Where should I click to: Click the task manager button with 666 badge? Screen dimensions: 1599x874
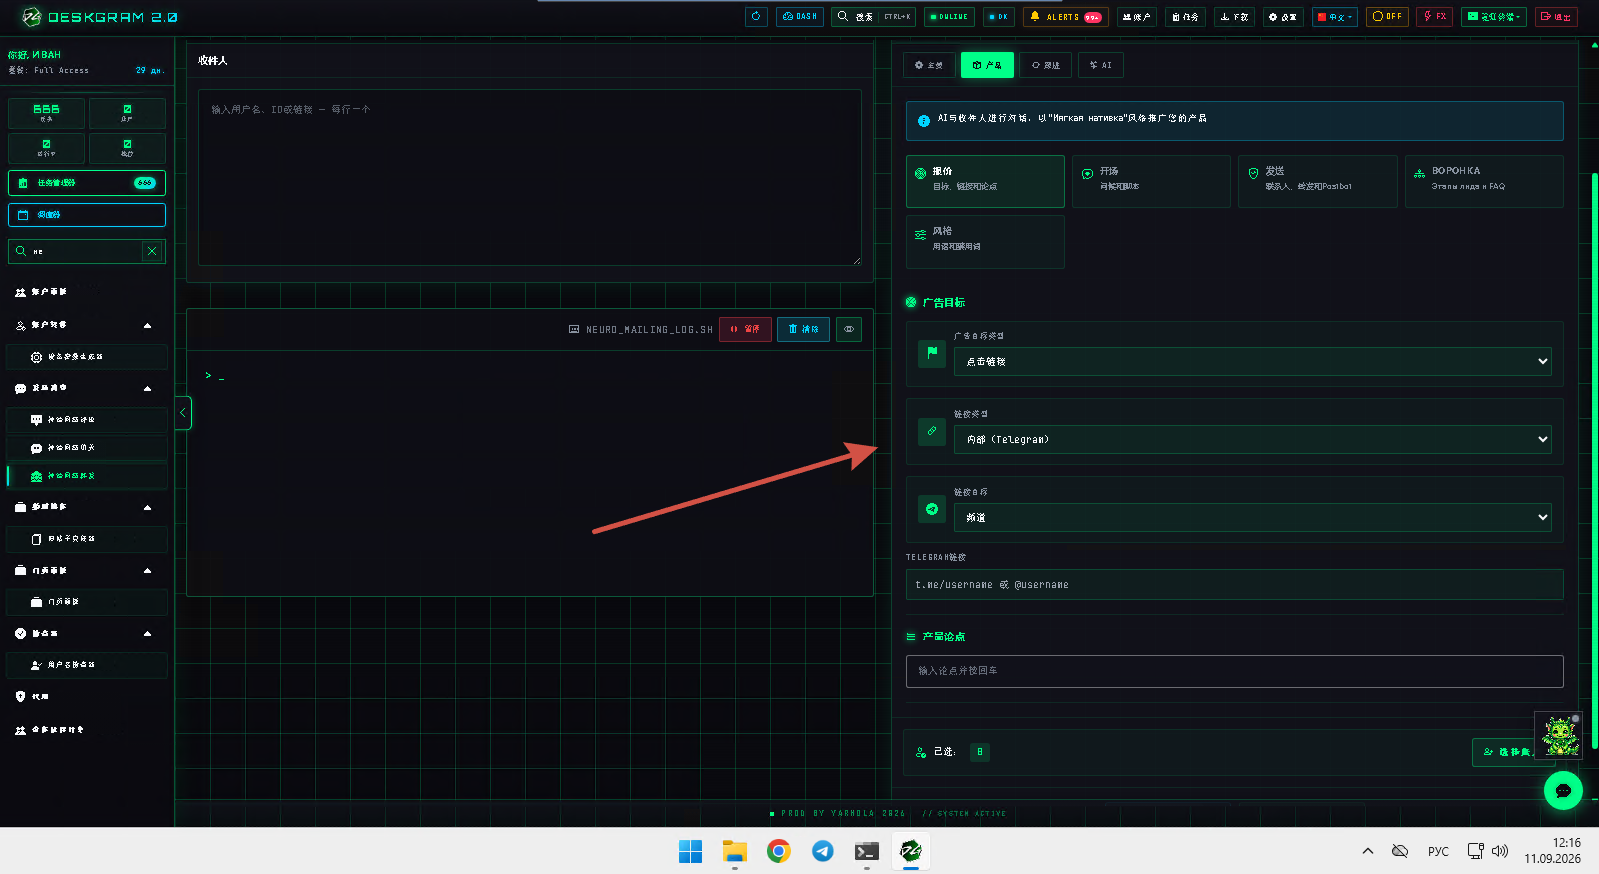(87, 183)
